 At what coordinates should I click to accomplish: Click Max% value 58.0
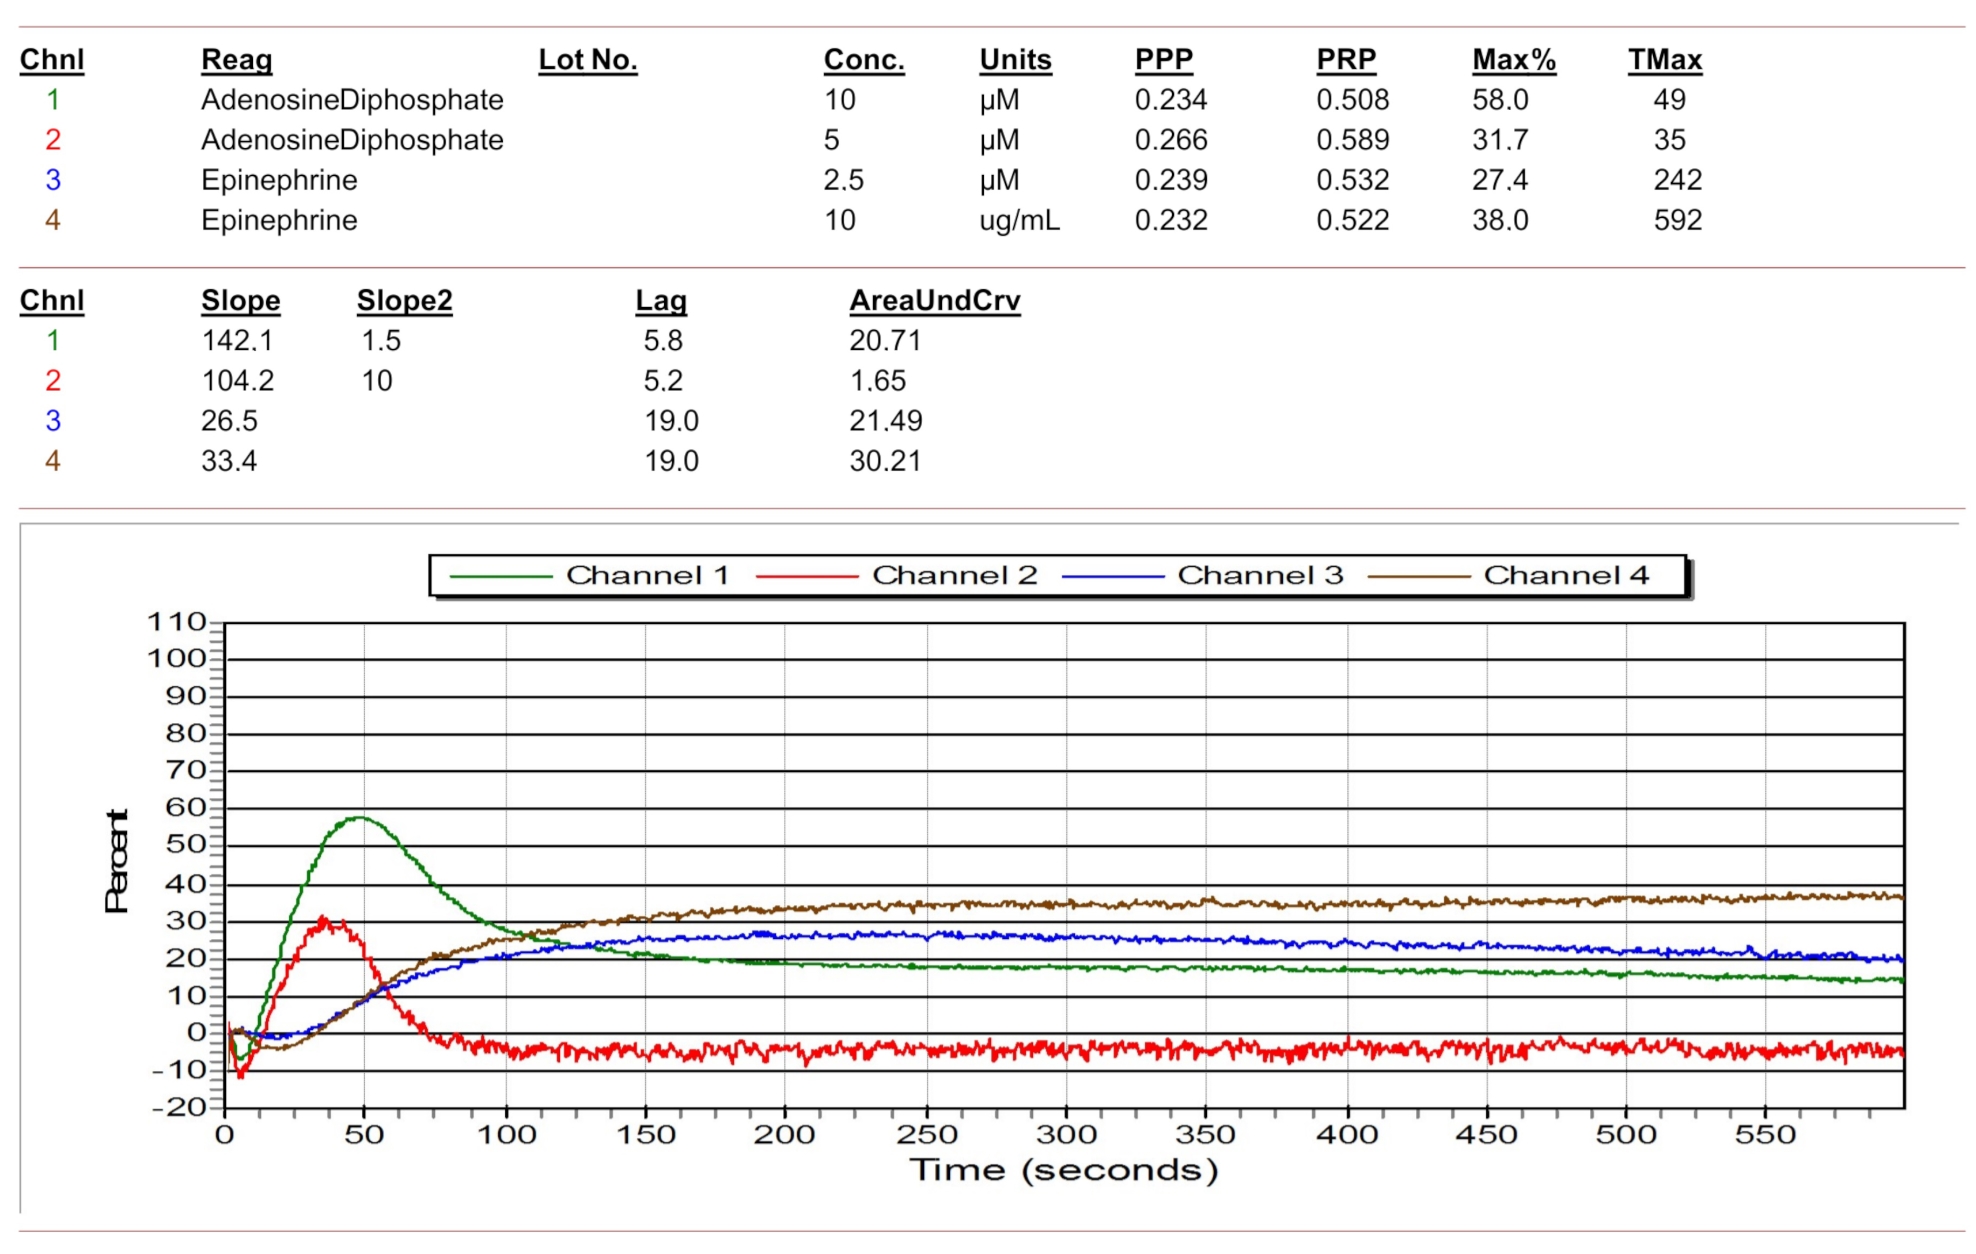1500,100
